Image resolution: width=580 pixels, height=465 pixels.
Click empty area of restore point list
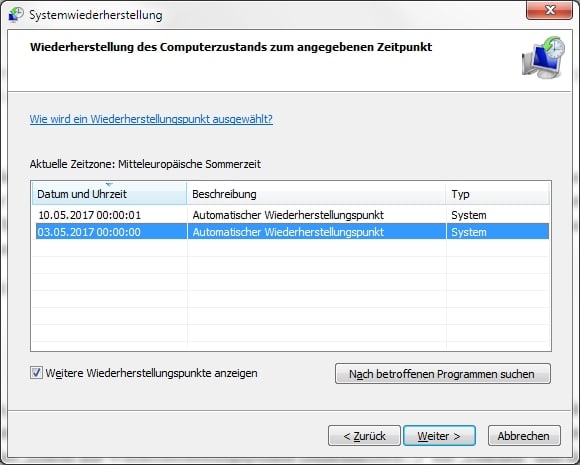[x=292, y=296]
